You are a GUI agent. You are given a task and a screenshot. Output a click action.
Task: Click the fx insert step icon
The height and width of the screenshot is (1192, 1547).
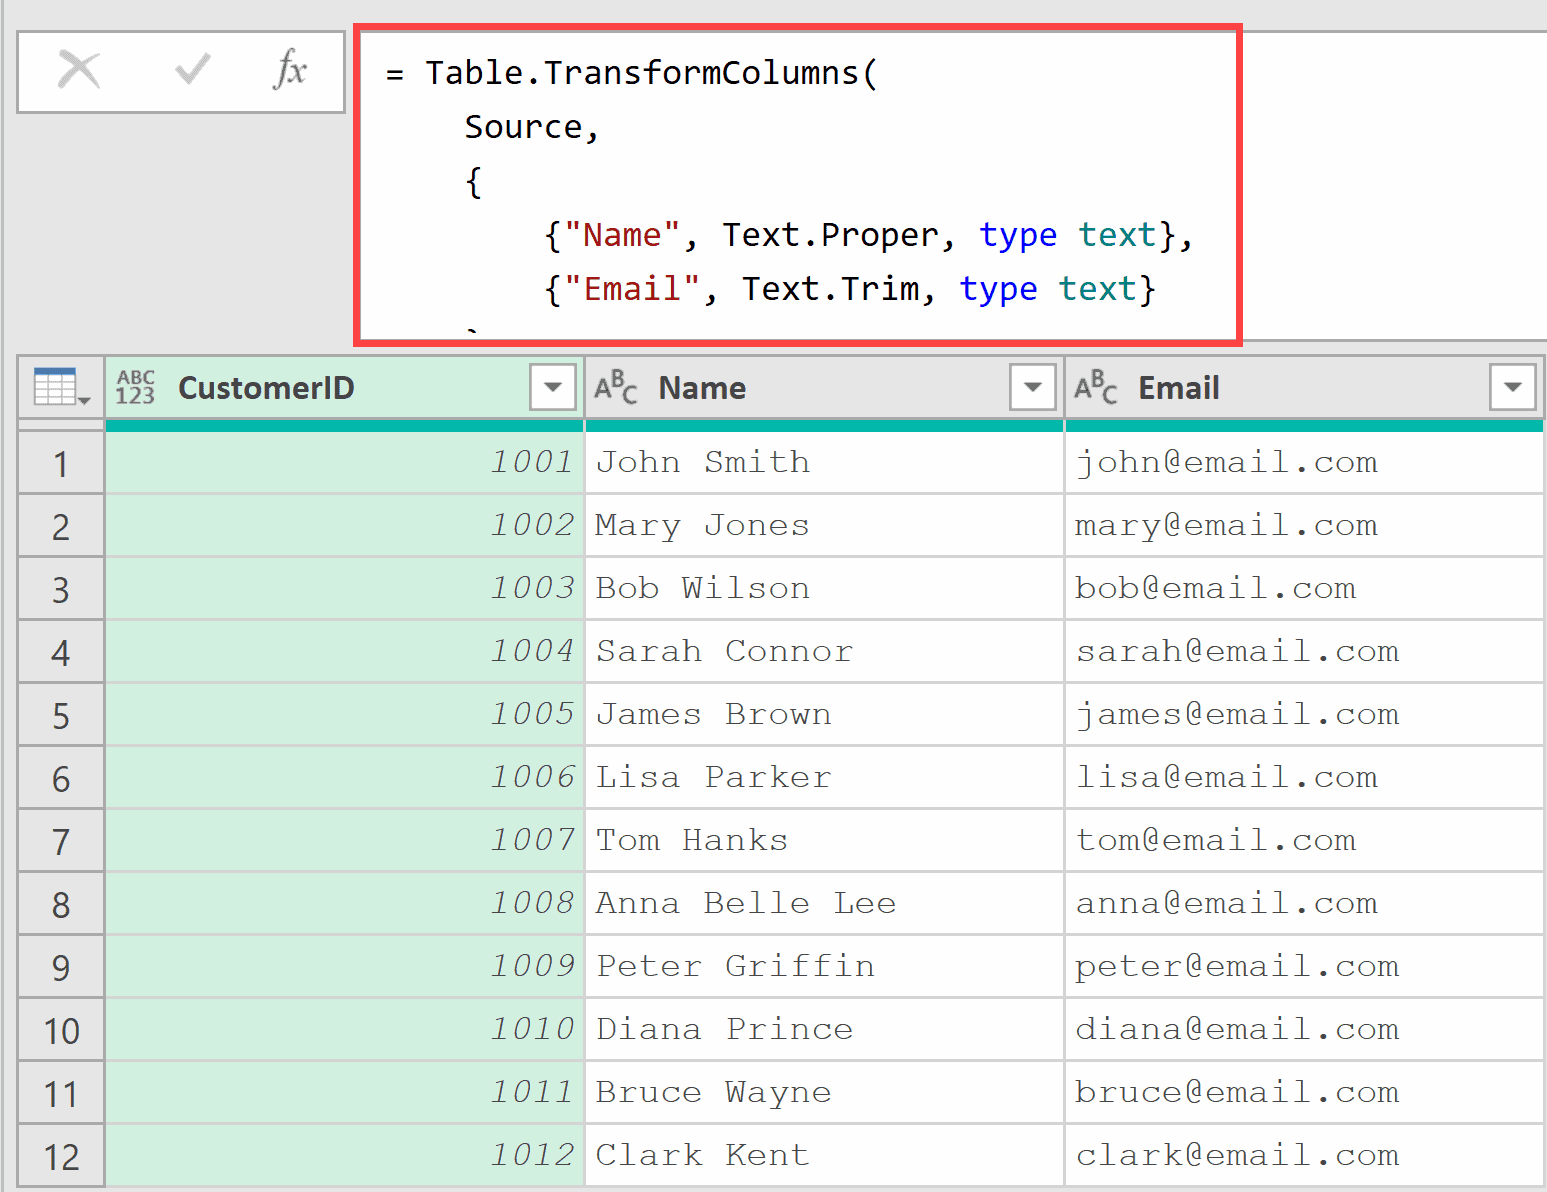(290, 70)
